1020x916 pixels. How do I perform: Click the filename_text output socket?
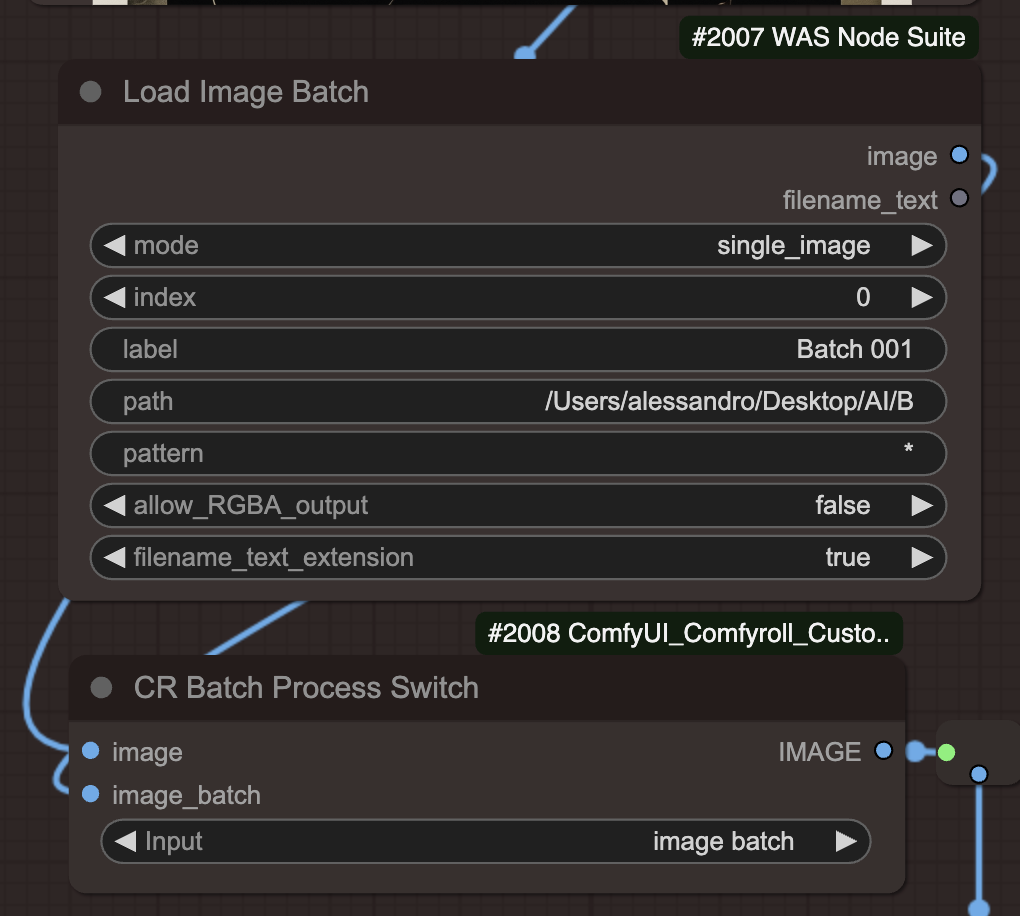(959, 199)
